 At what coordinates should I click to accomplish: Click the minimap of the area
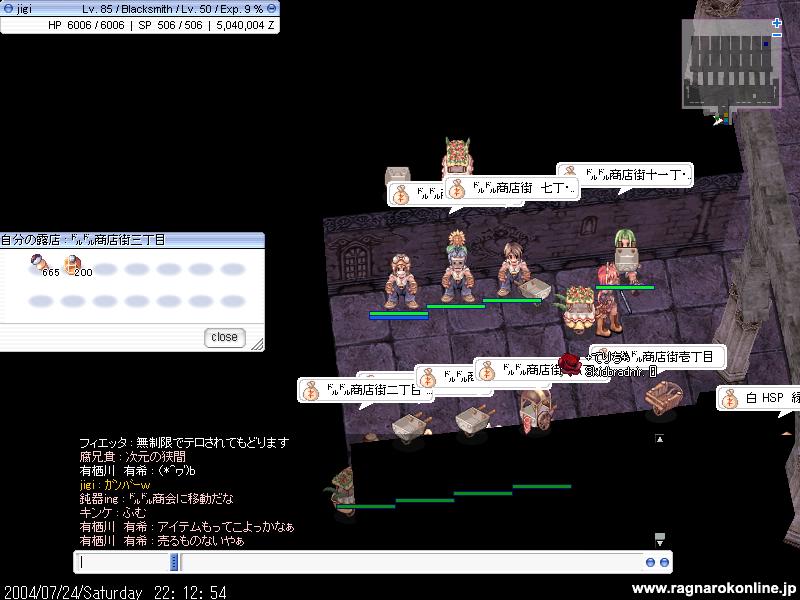coord(731,64)
